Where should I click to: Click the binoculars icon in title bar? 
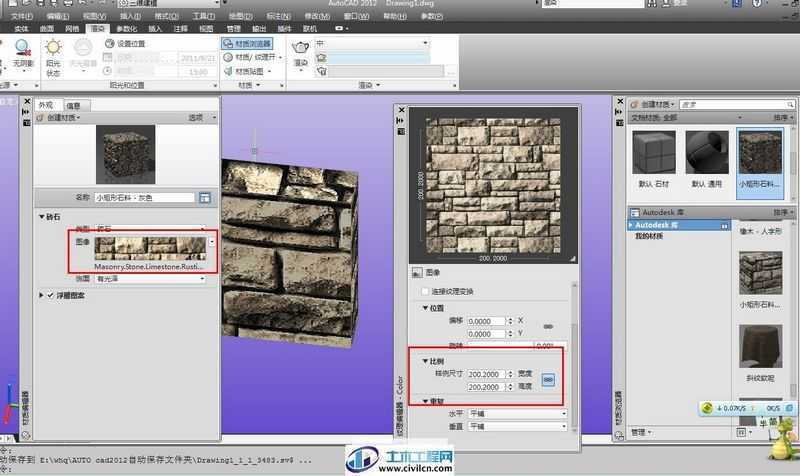coord(652,4)
